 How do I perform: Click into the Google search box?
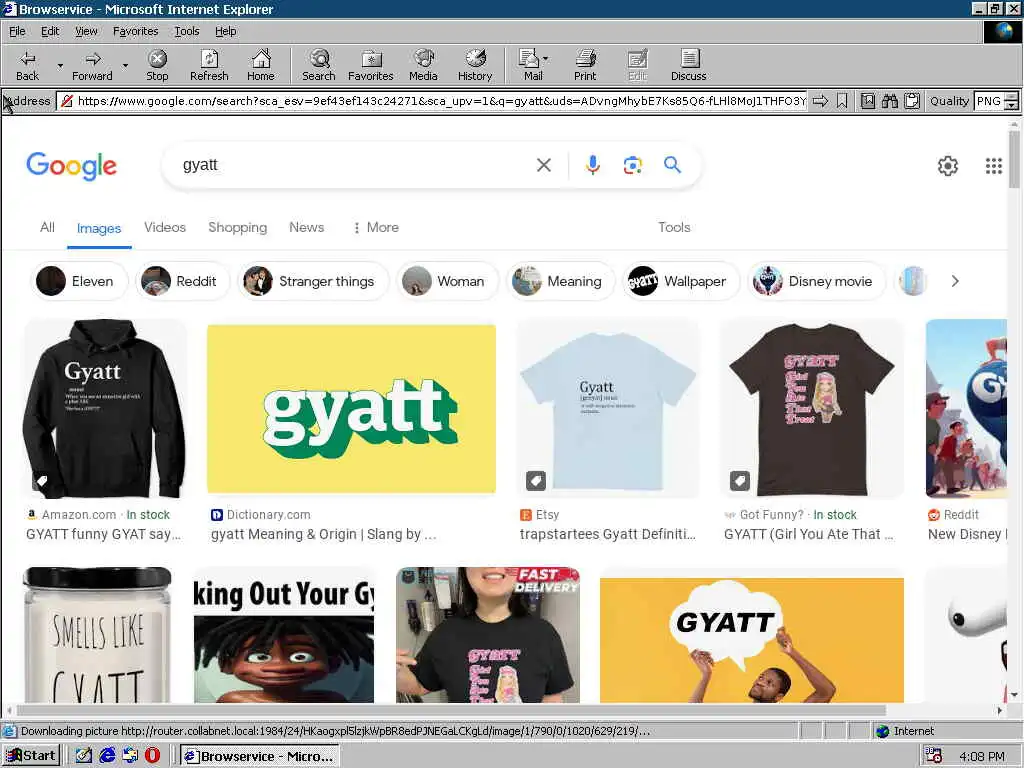pos(353,165)
